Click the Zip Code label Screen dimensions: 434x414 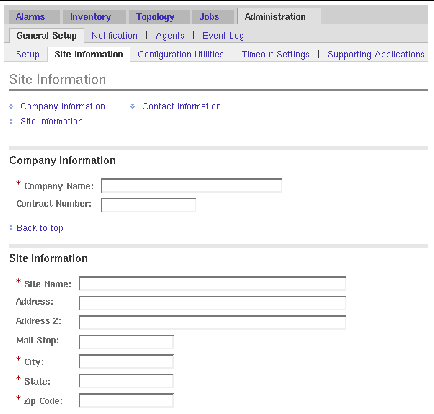point(43,401)
